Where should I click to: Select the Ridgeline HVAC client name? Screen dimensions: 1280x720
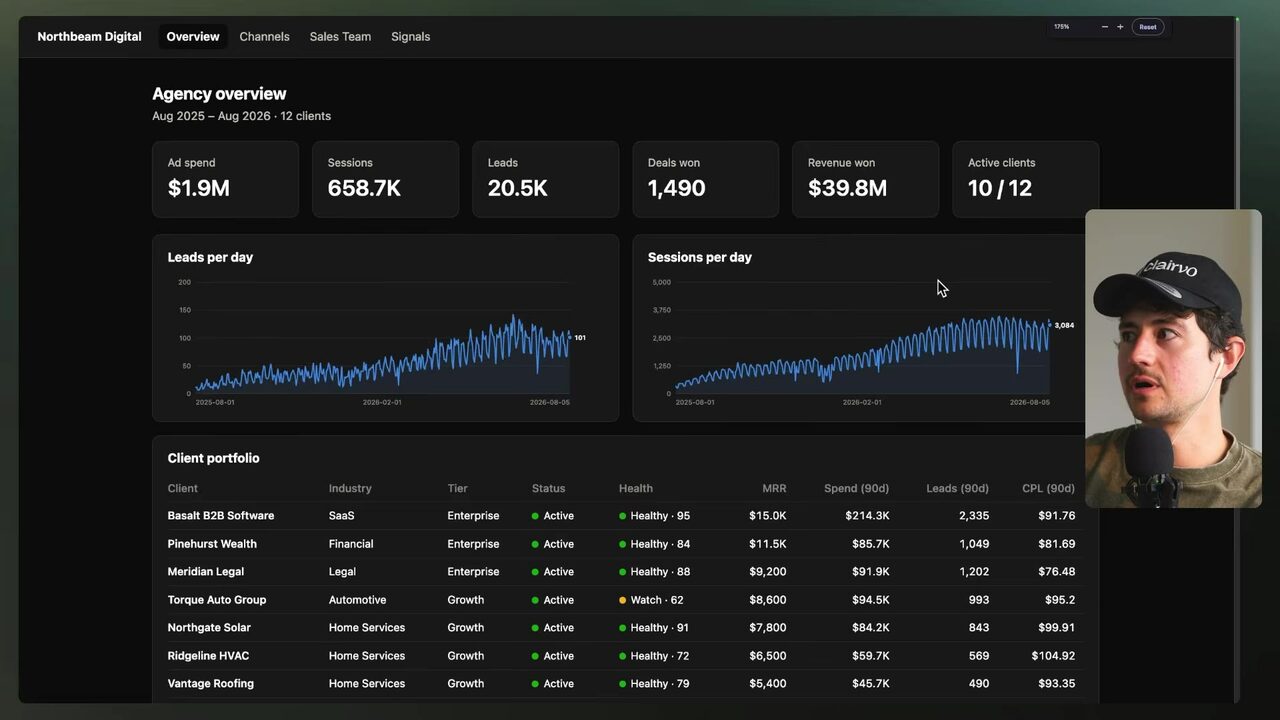pyautogui.click(x=208, y=656)
